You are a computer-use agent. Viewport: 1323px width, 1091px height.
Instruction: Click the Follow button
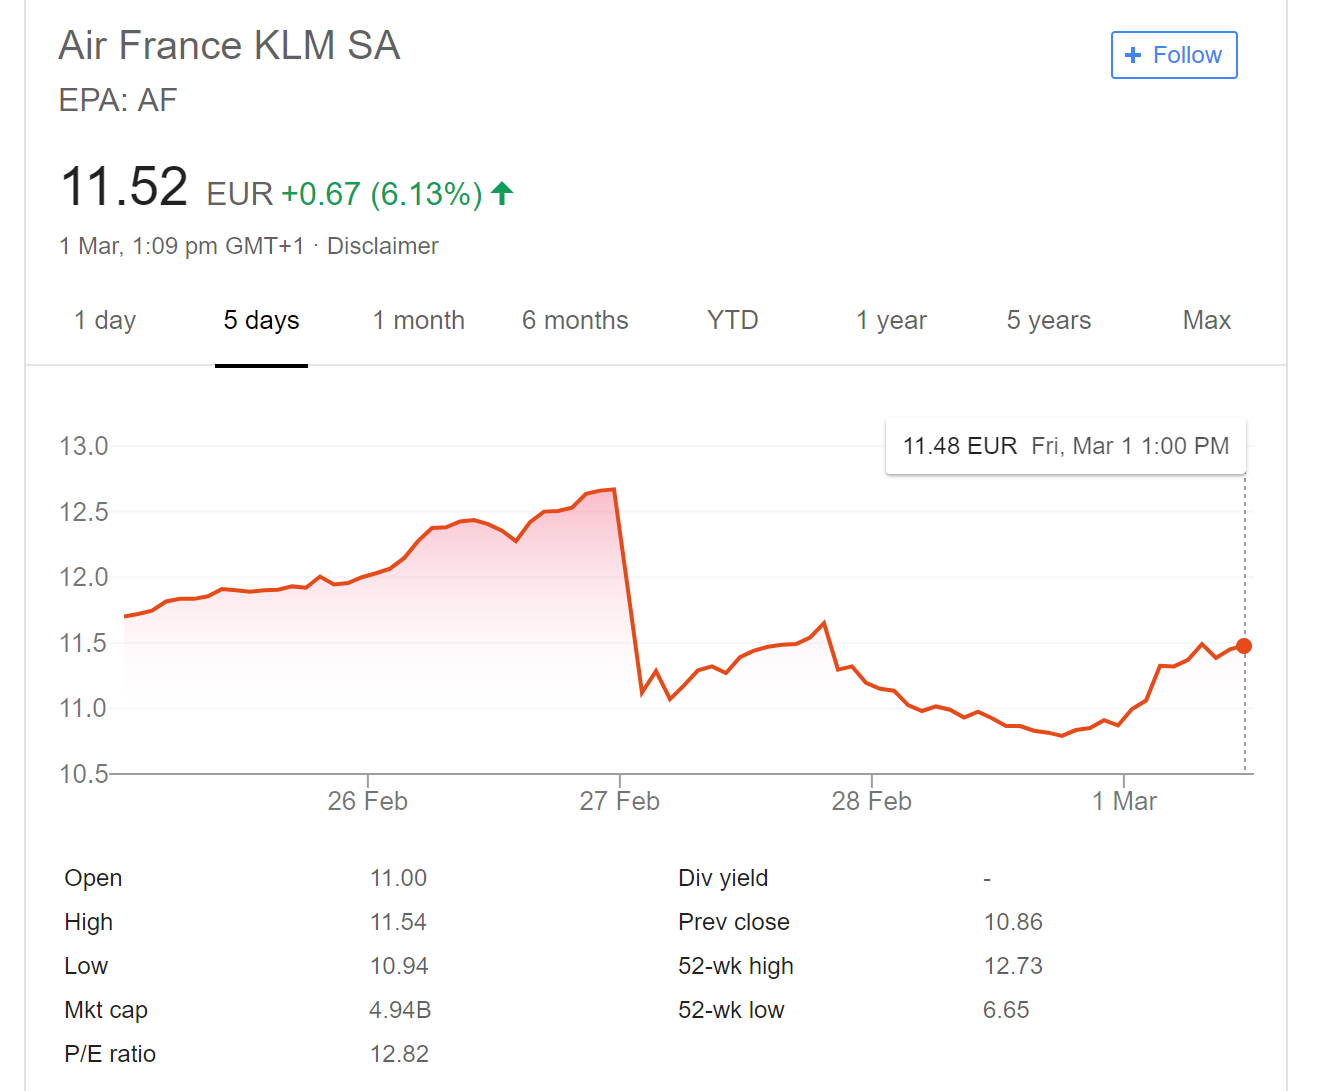click(x=1174, y=55)
